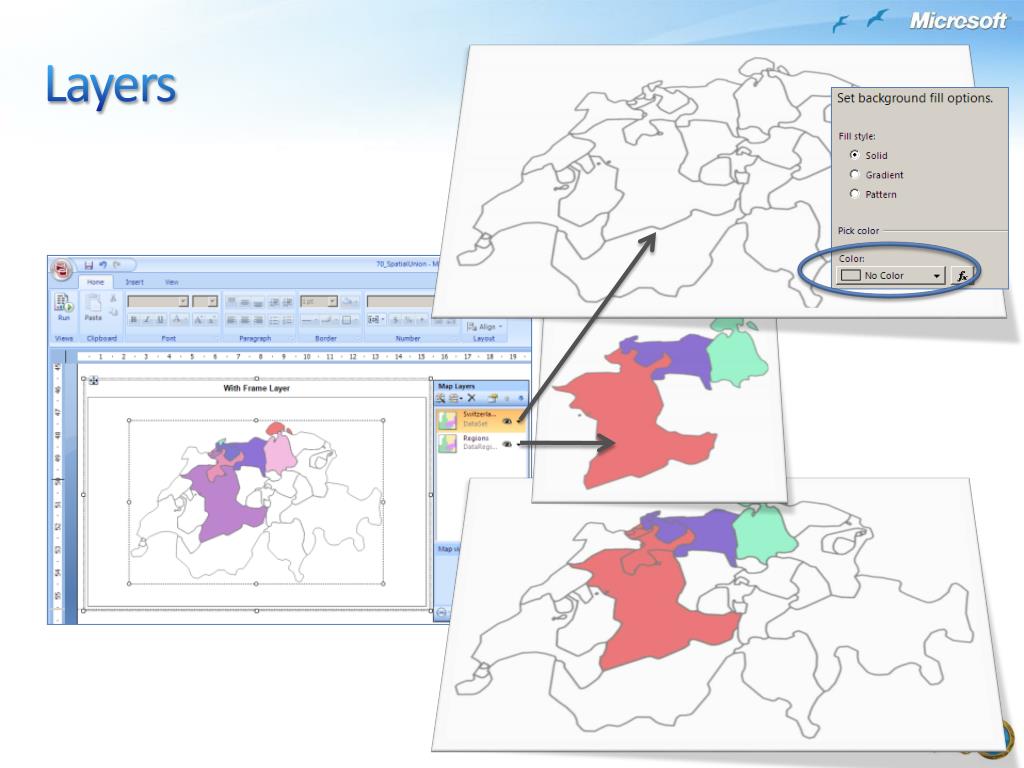Viewport: 1024px width, 768px height.
Task: Click the Report Builder round application button
Action: pyautogui.click(x=63, y=270)
